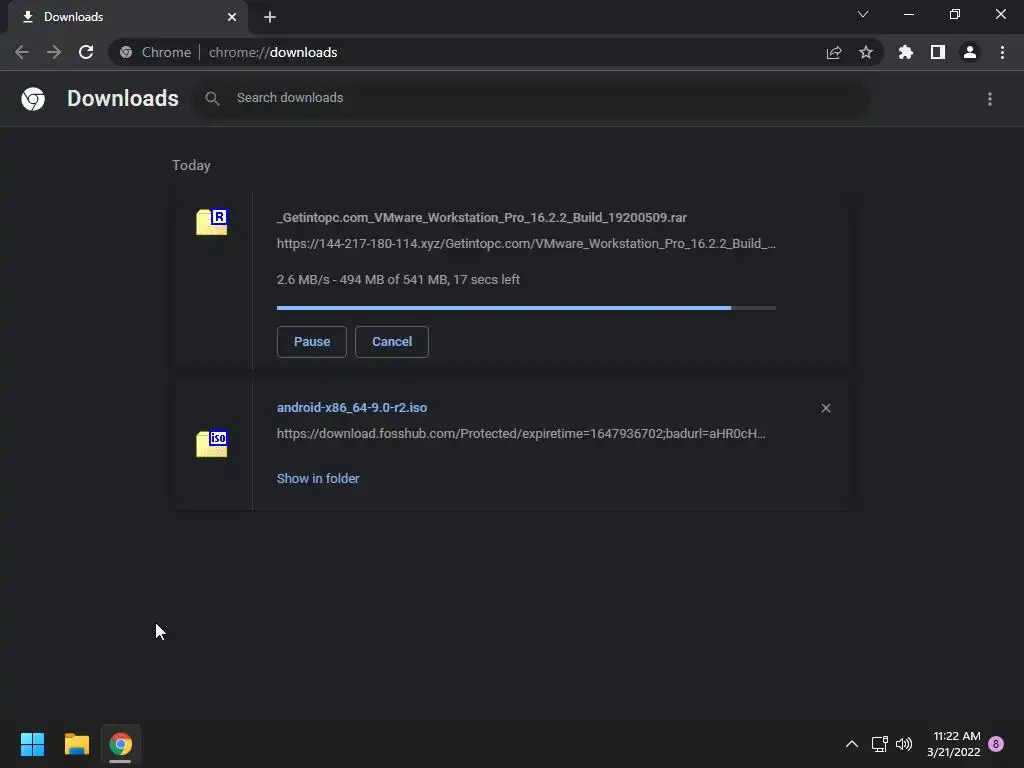Close the Downloads tab

click(x=232, y=17)
